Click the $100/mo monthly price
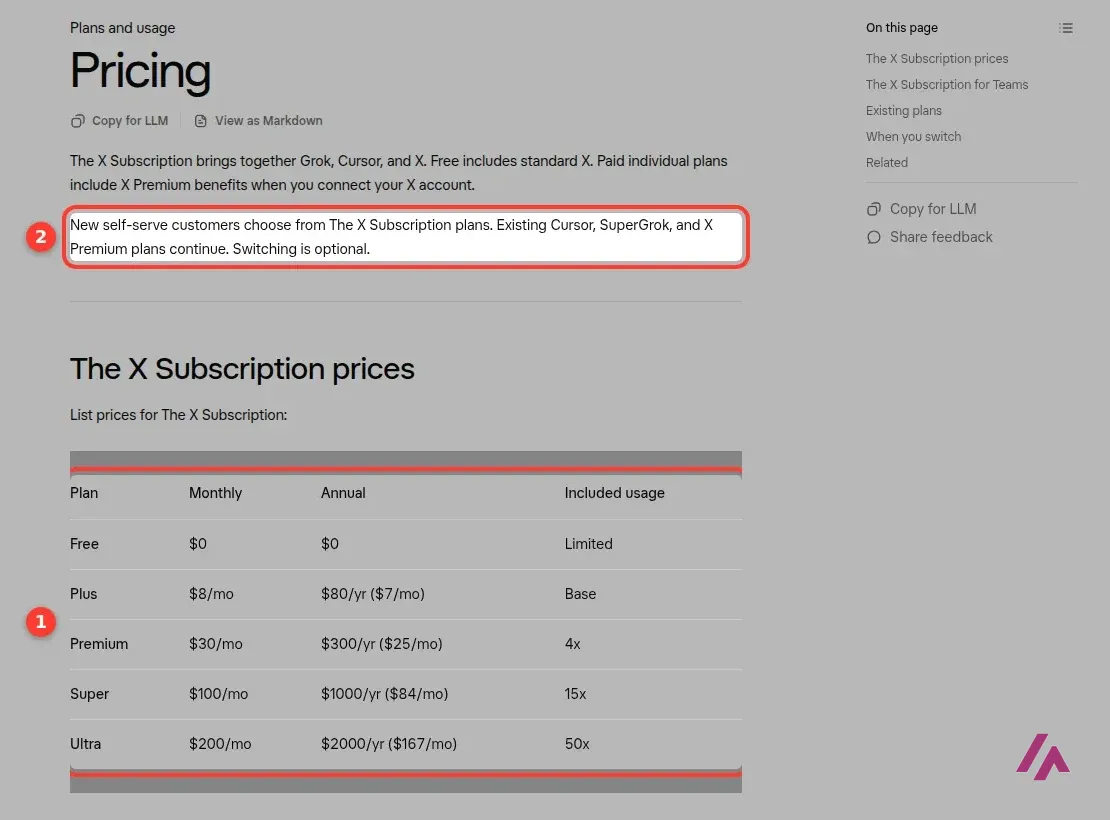1110x820 pixels. click(219, 694)
